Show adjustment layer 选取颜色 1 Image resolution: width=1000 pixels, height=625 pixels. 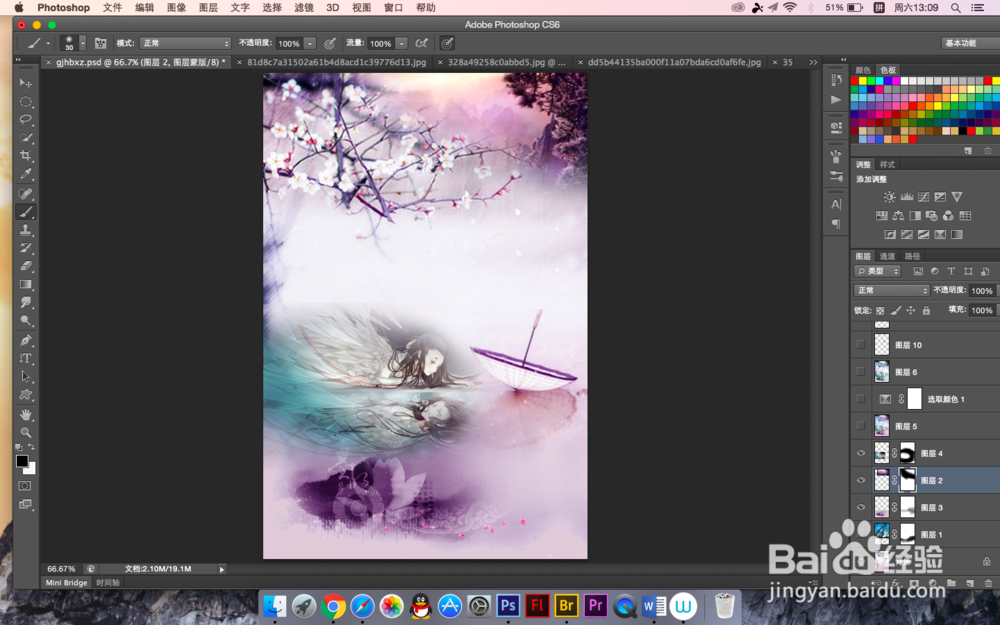pos(861,399)
